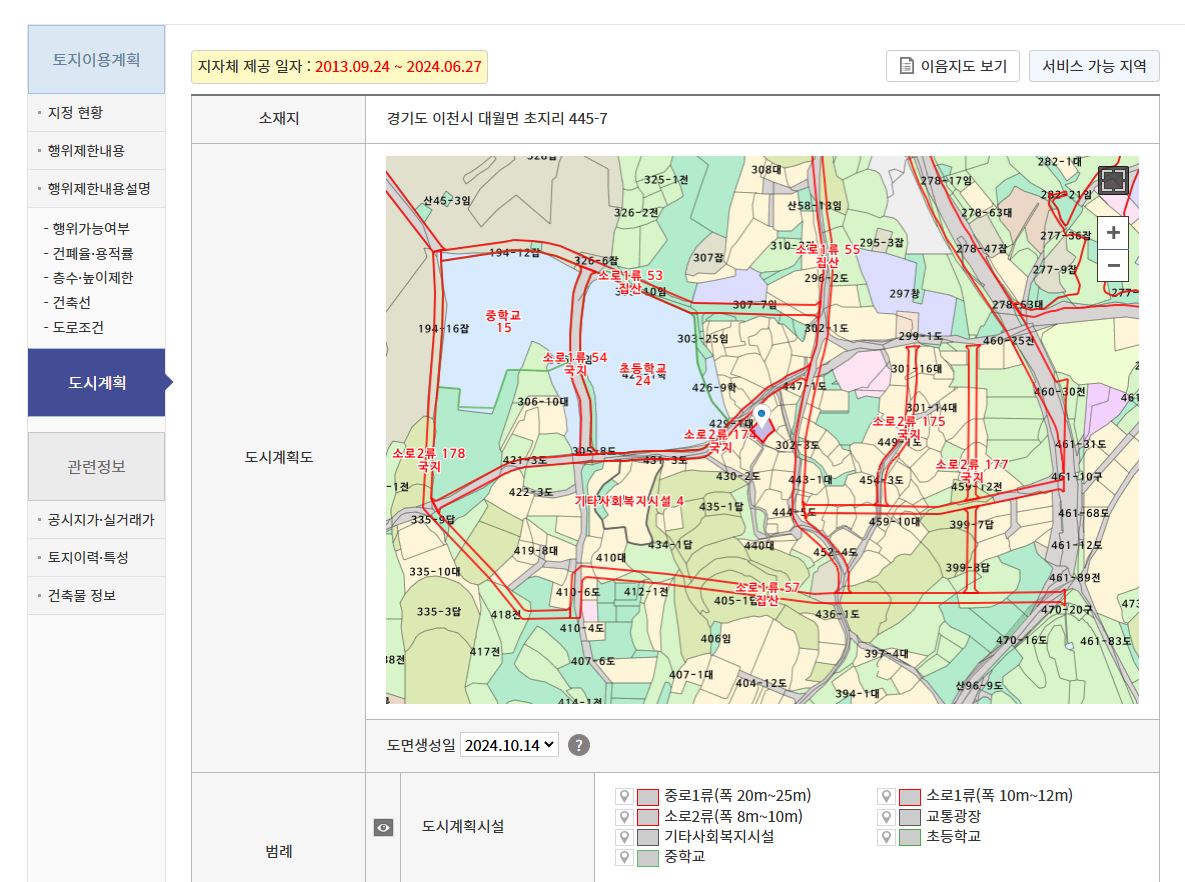Viewport: 1185px width, 882px height.
Task: Click the 도시계획시설 legend label
Action: 463,827
